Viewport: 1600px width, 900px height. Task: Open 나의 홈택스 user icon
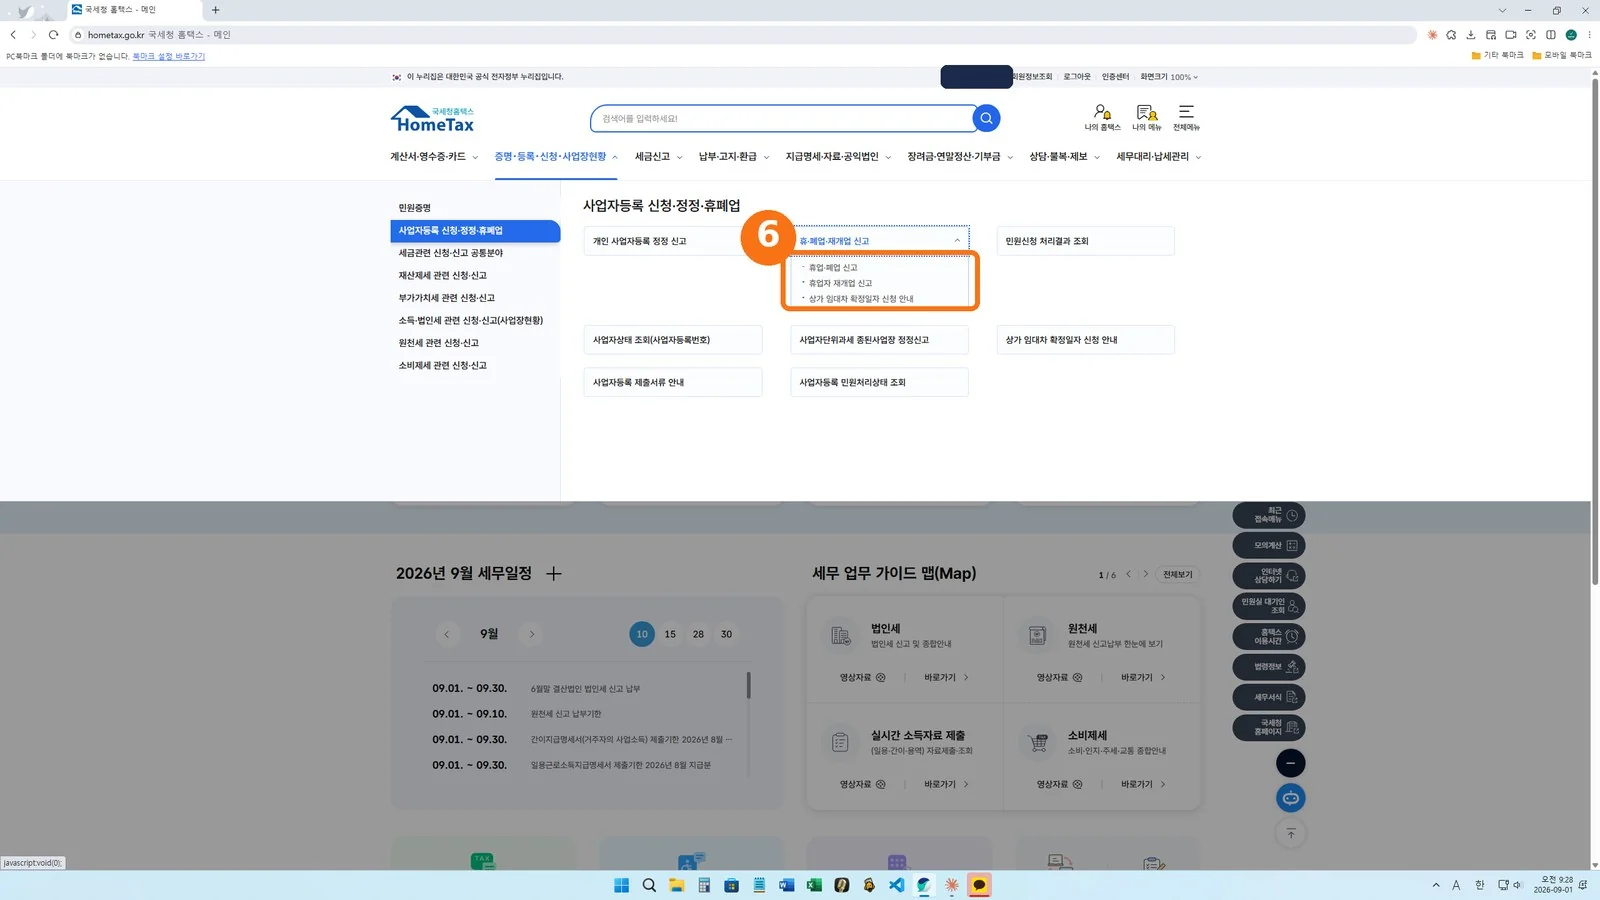click(1102, 117)
